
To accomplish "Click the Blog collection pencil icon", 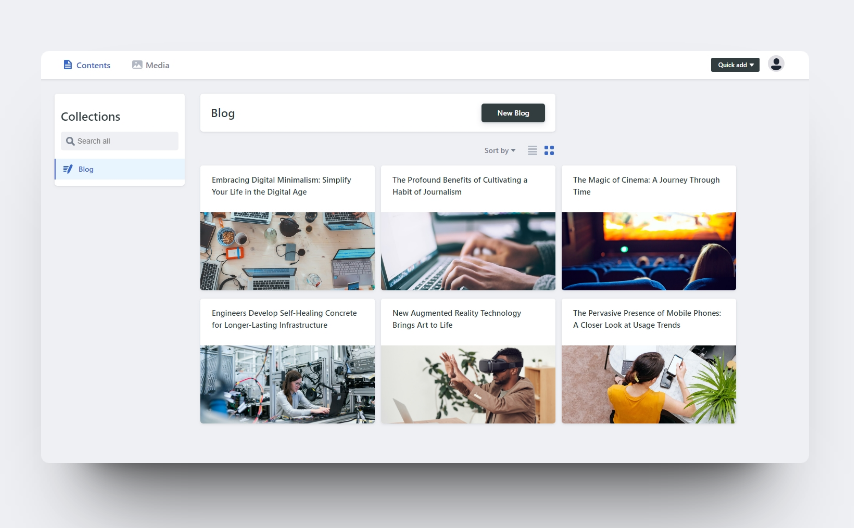I will 68,169.
